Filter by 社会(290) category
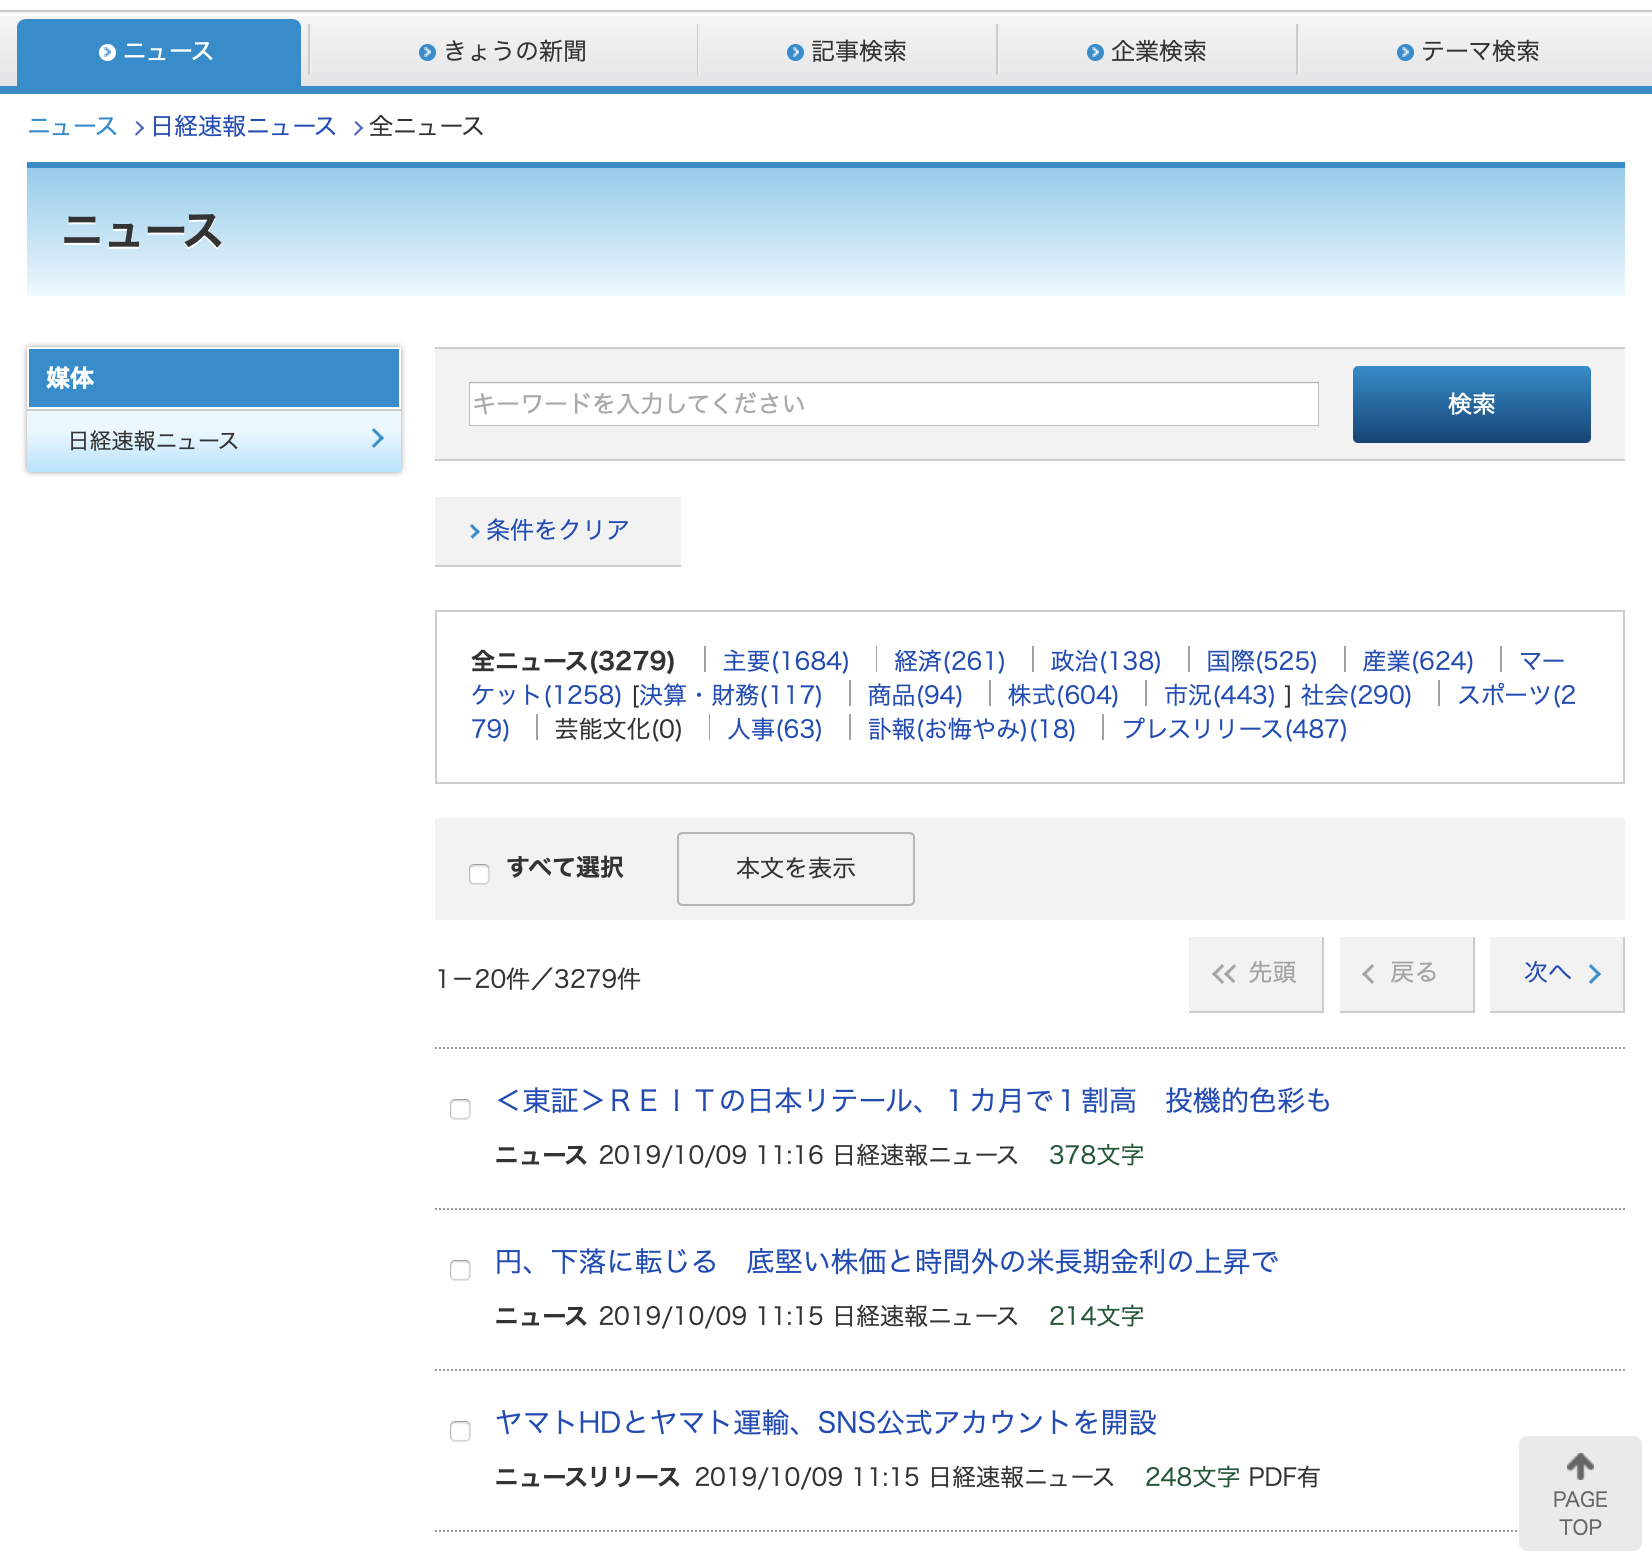Screen dimensions: 1652x1568 pos(1356,695)
